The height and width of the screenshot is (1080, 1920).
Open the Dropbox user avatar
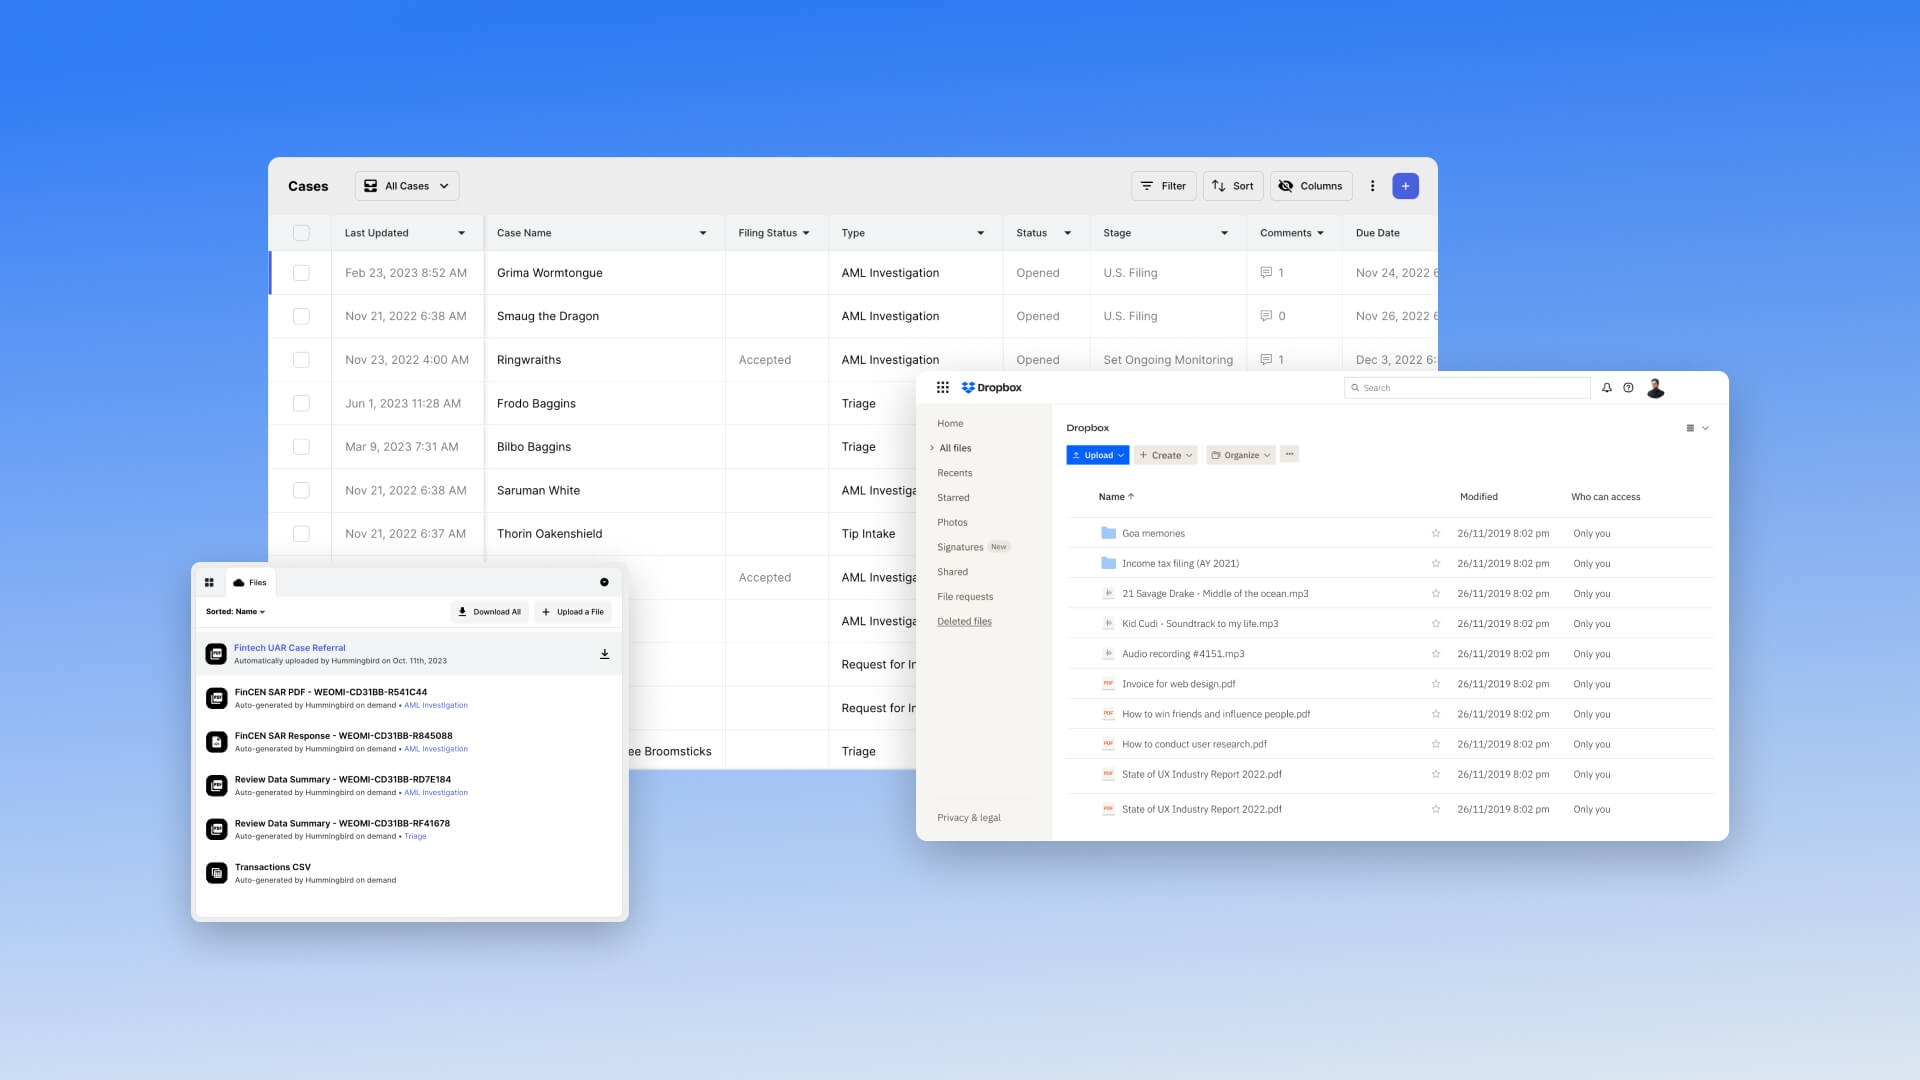(1655, 388)
